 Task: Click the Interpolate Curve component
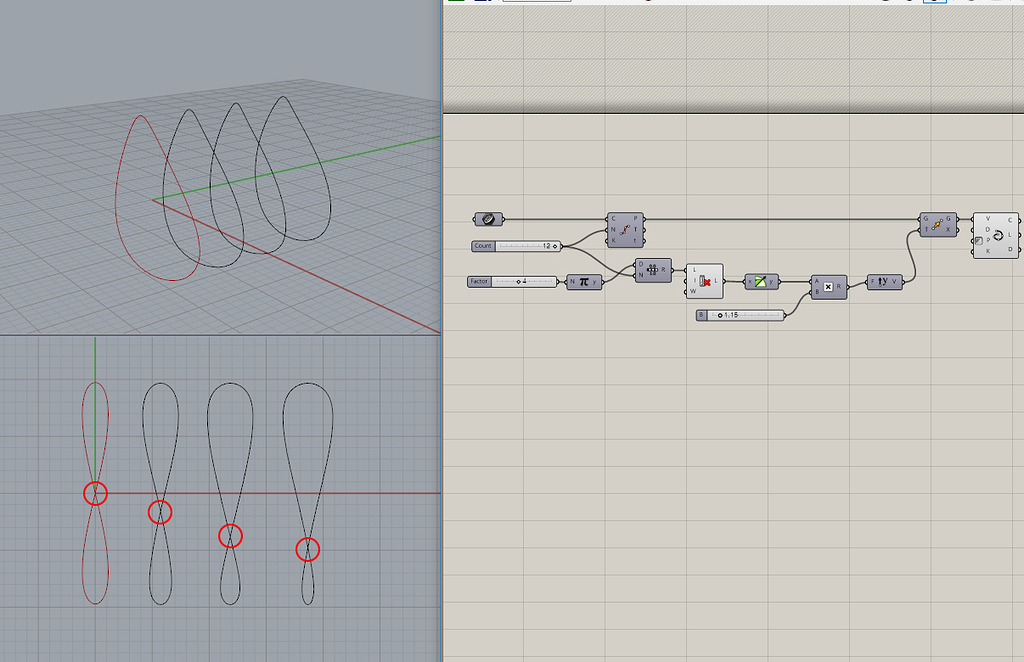(x=996, y=233)
